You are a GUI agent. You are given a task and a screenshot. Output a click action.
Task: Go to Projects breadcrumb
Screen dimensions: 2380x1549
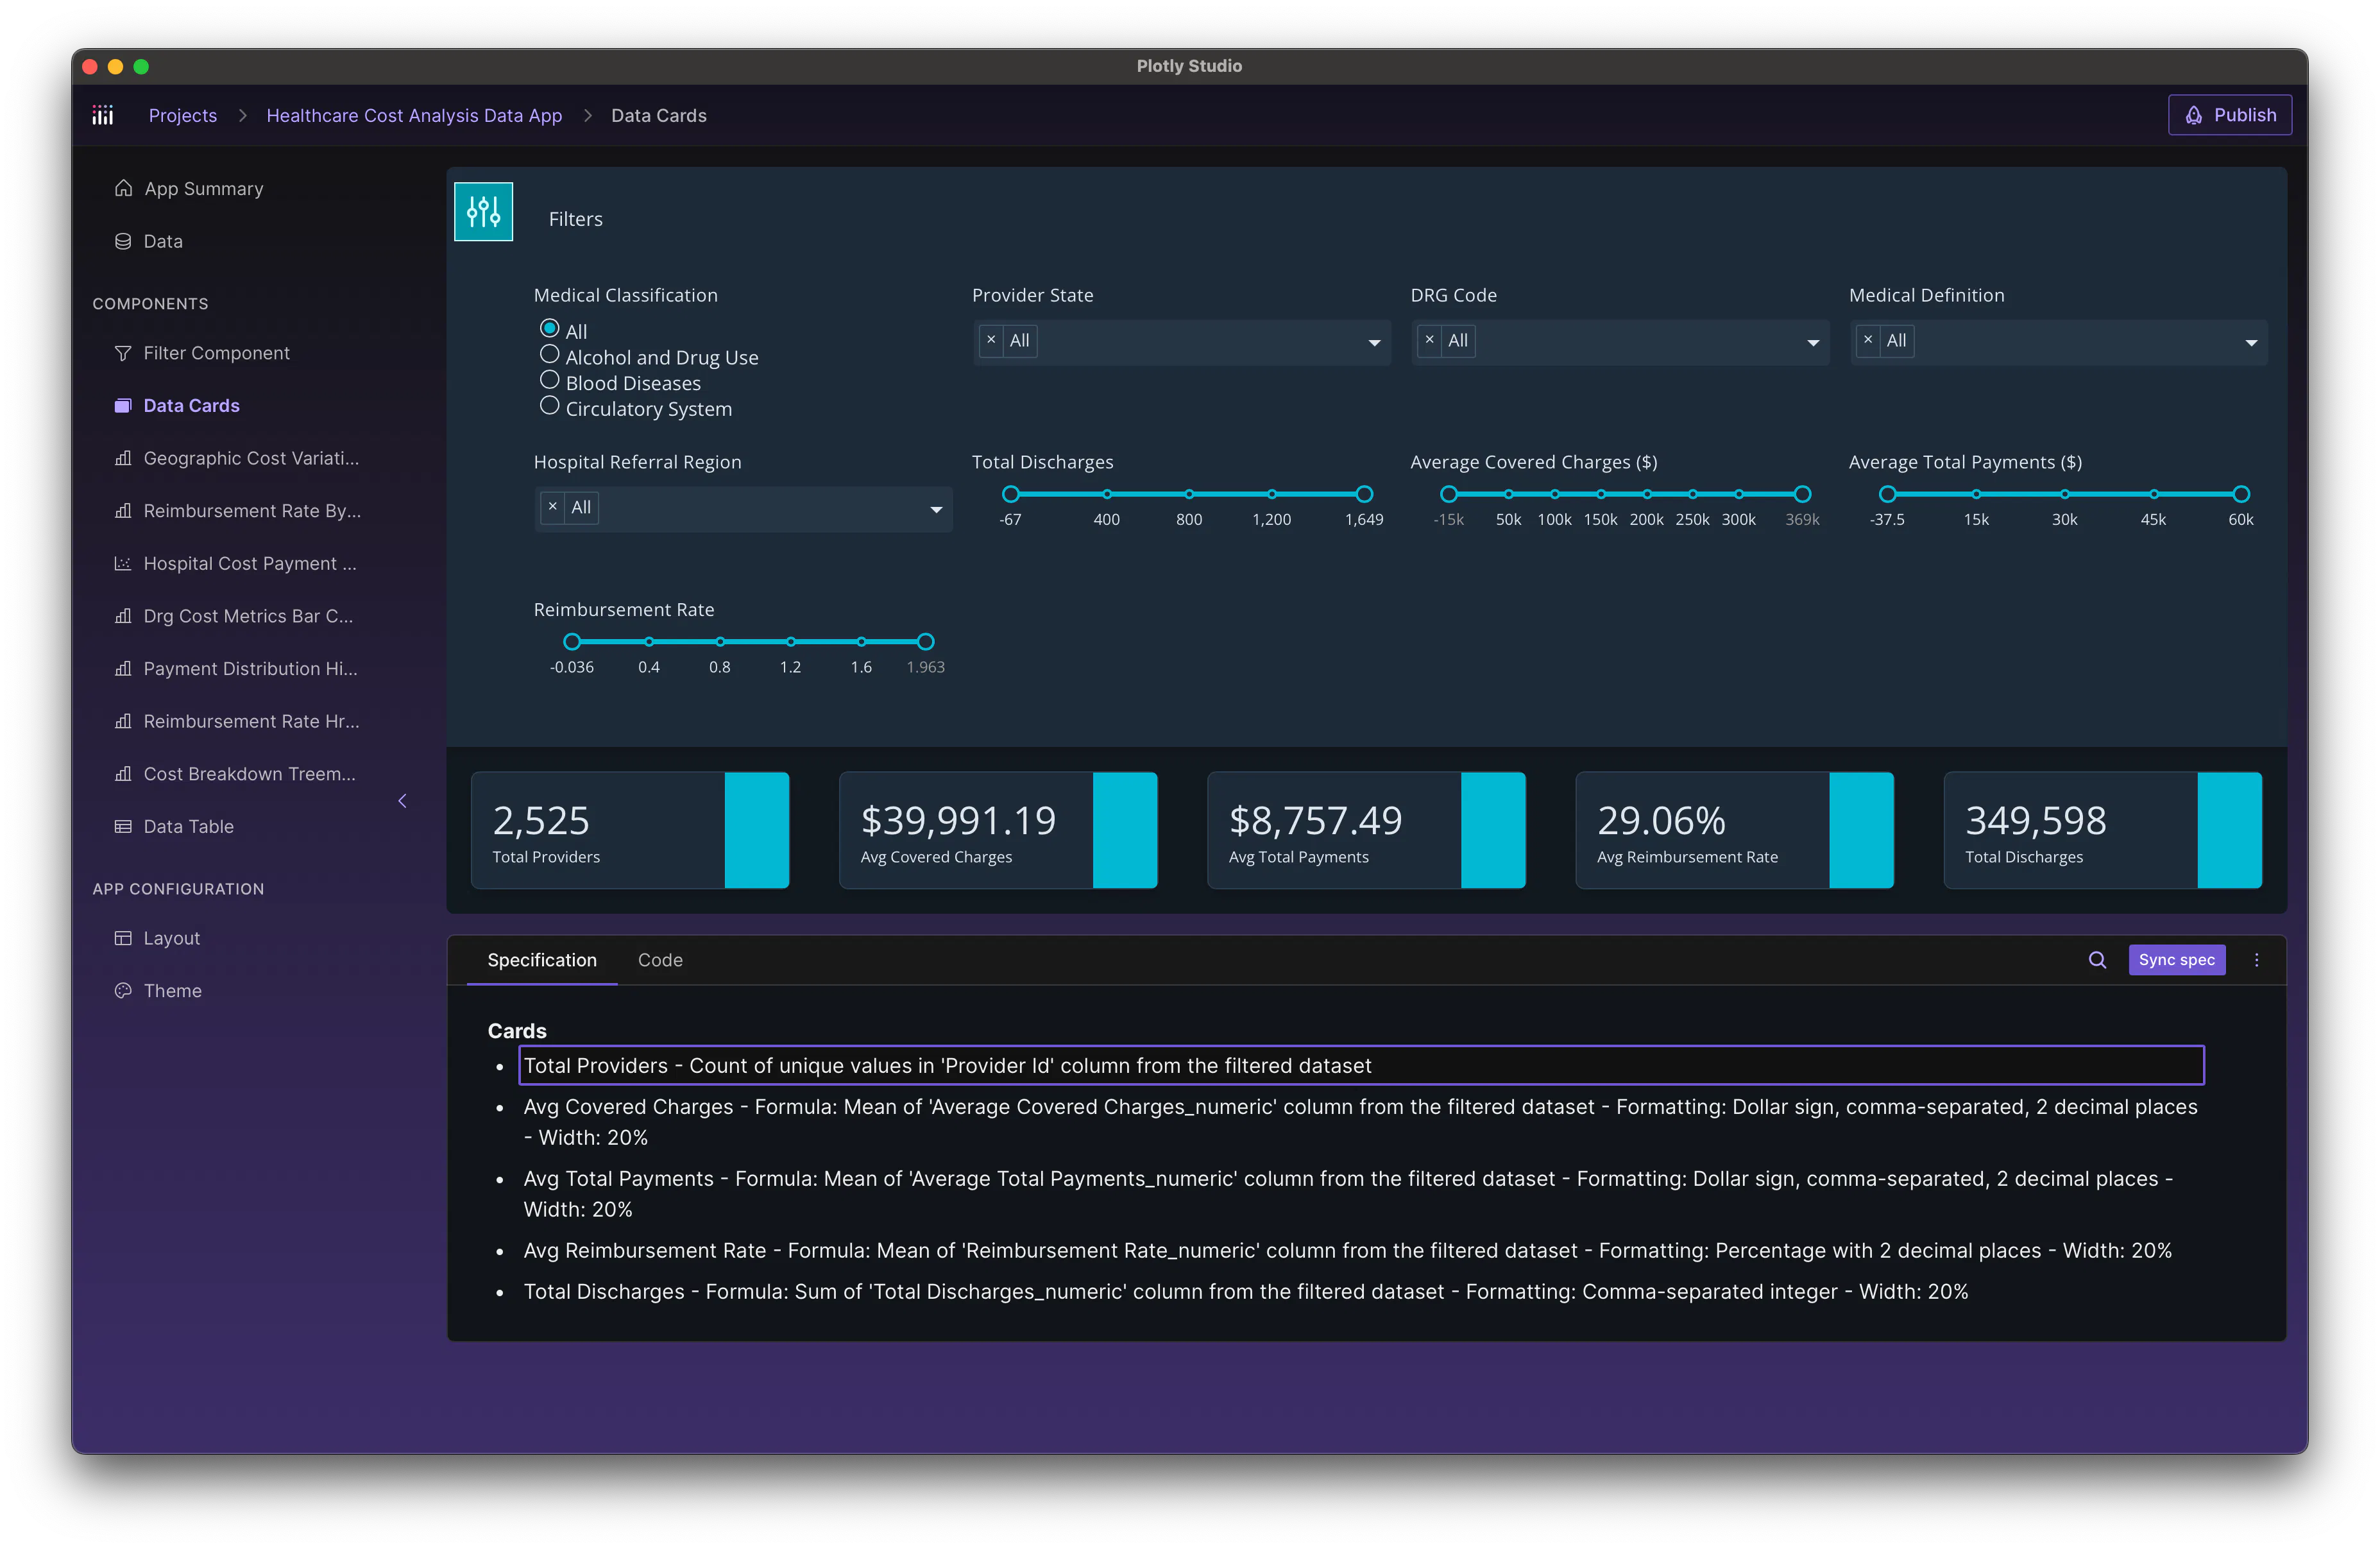pyautogui.click(x=183, y=116)
